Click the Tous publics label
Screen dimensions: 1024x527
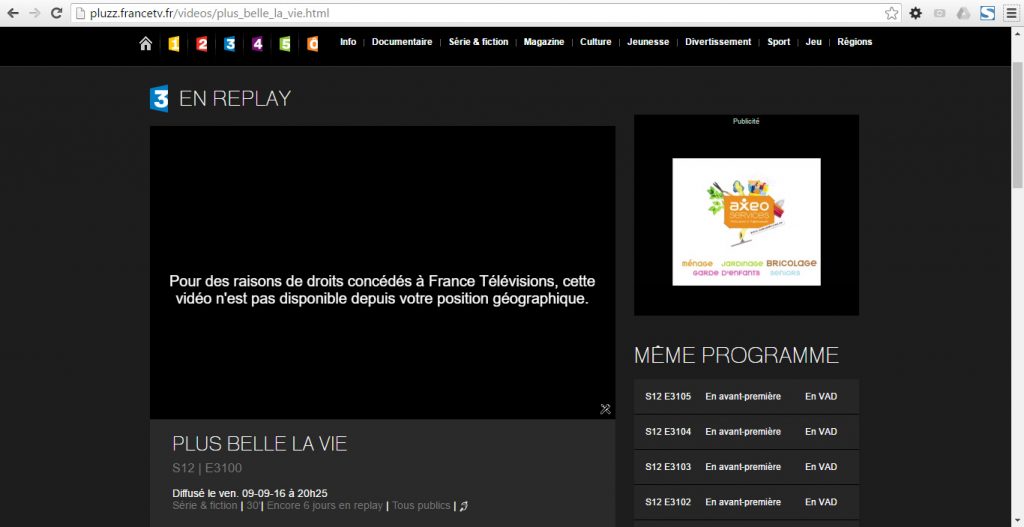pos(421,505)
